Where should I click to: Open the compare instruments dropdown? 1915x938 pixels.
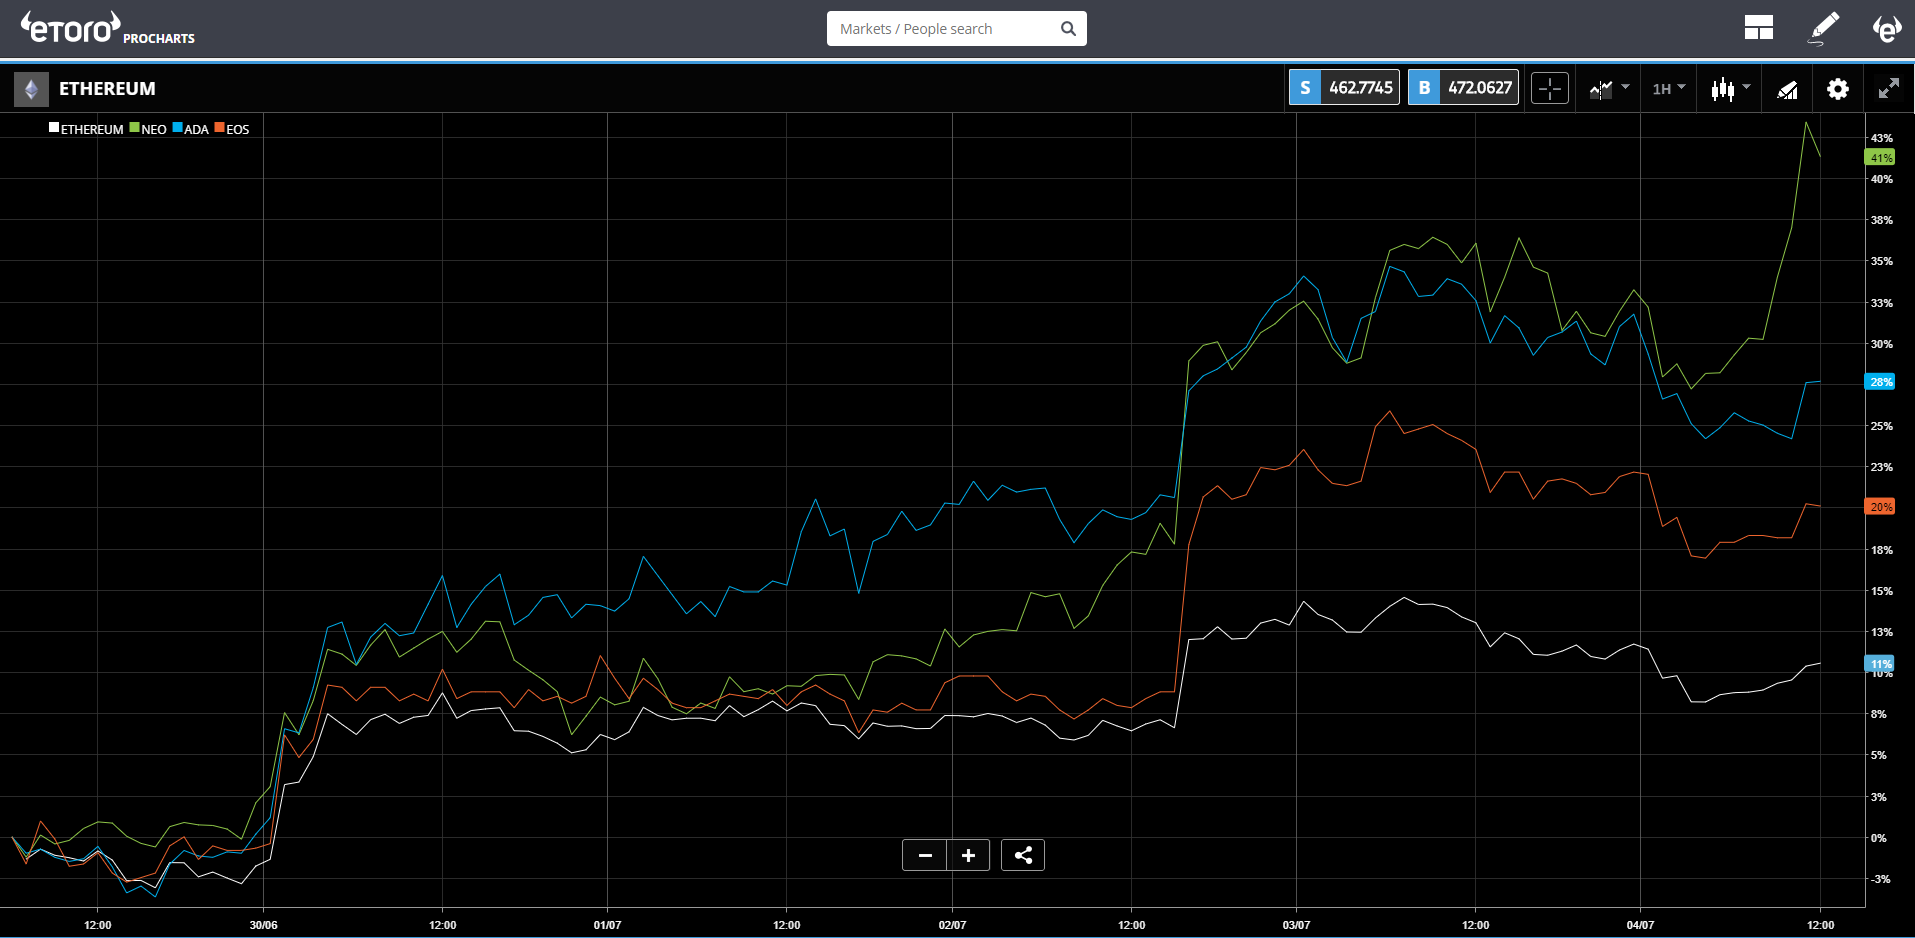pos(1609,89)
